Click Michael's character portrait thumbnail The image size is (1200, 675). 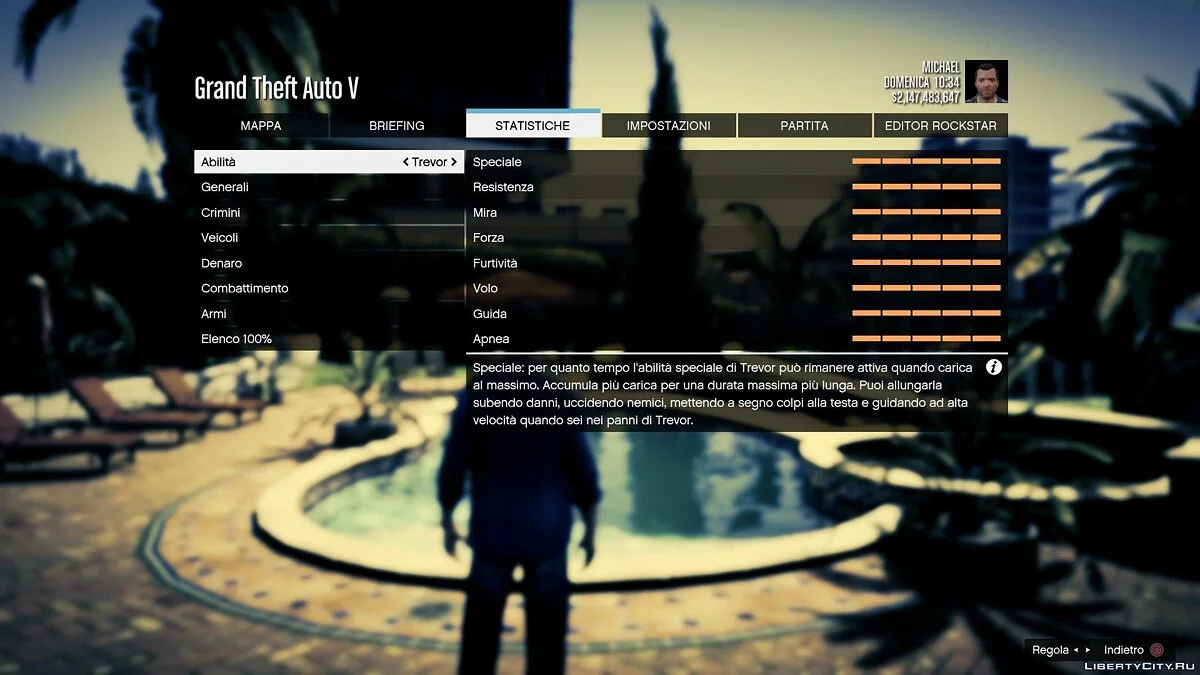click(986, 81)
